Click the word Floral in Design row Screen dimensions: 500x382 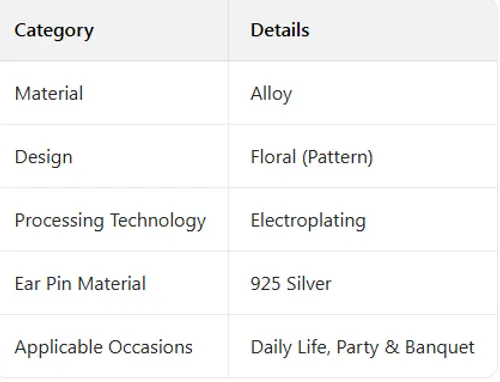click(x=273, y=157)
